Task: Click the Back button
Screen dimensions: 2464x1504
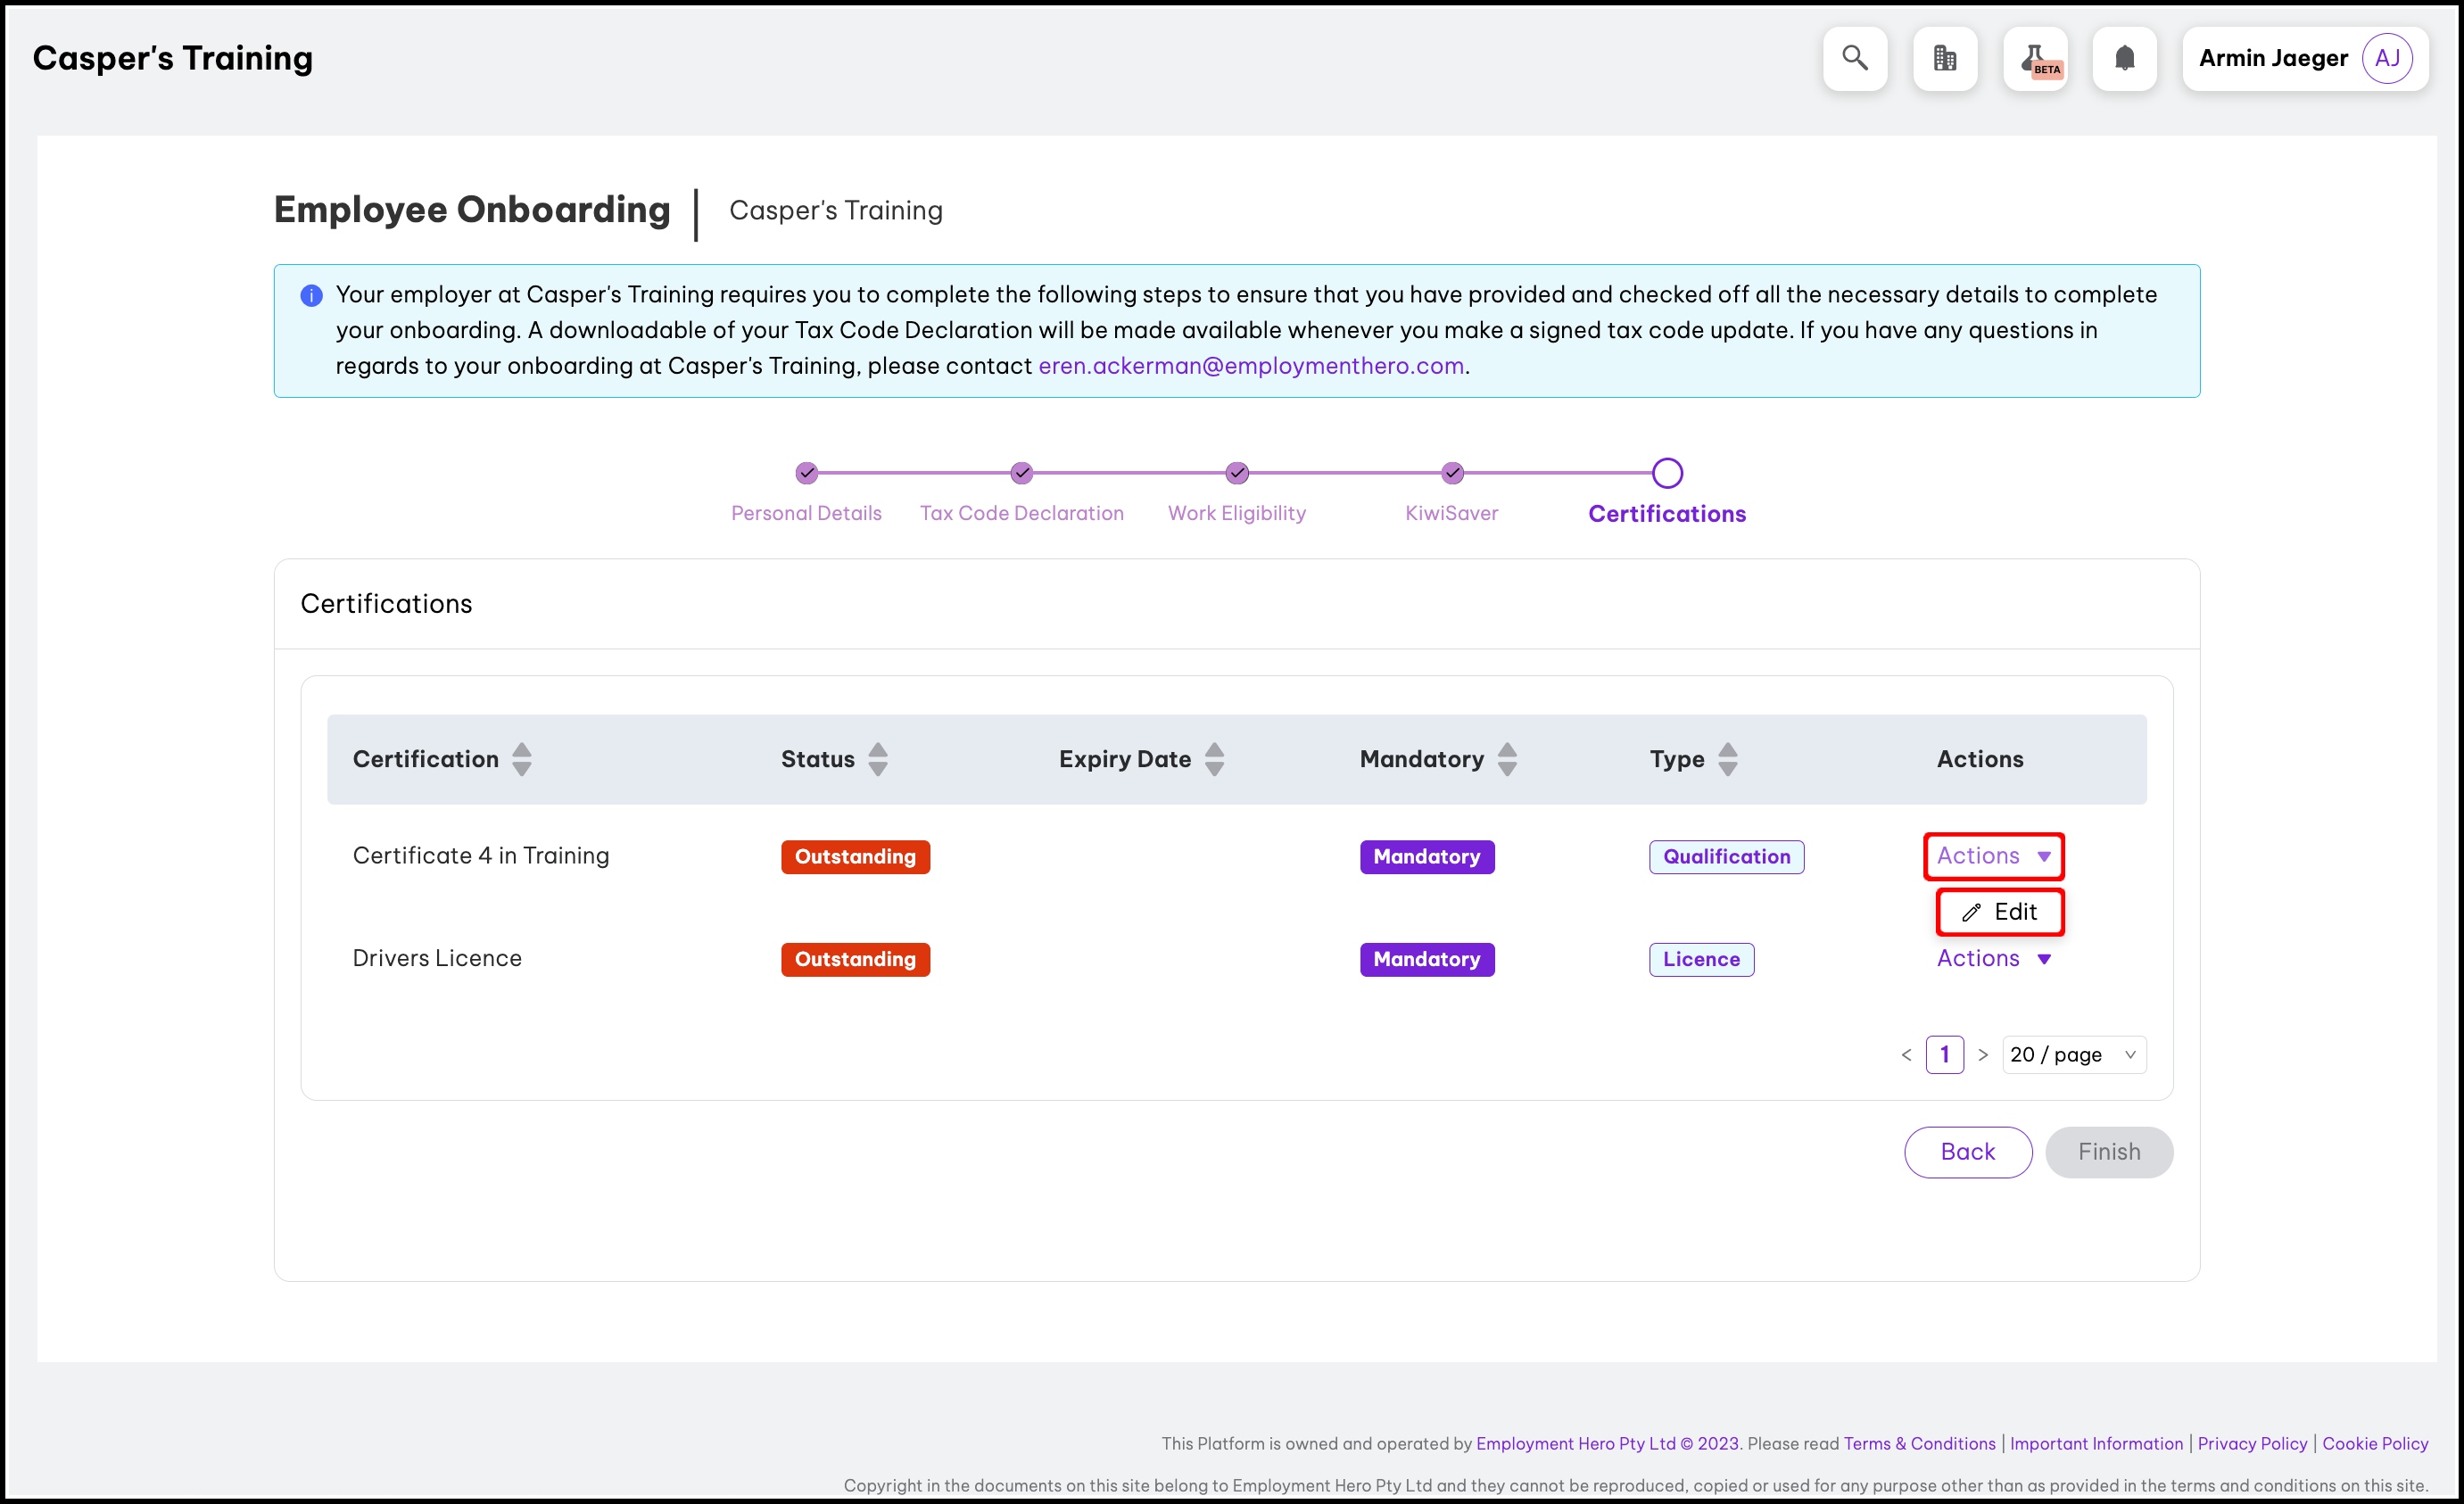Action: 1967,1152
